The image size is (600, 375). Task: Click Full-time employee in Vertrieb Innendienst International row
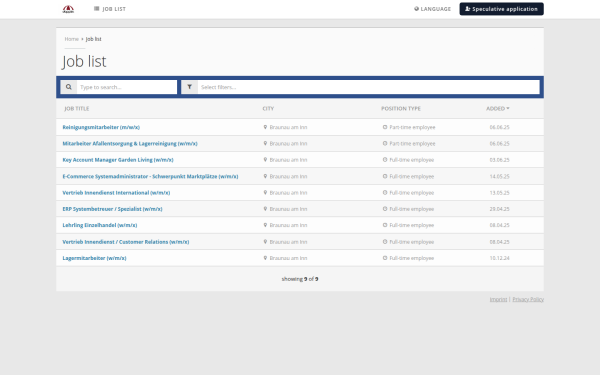tap(411, 193)
